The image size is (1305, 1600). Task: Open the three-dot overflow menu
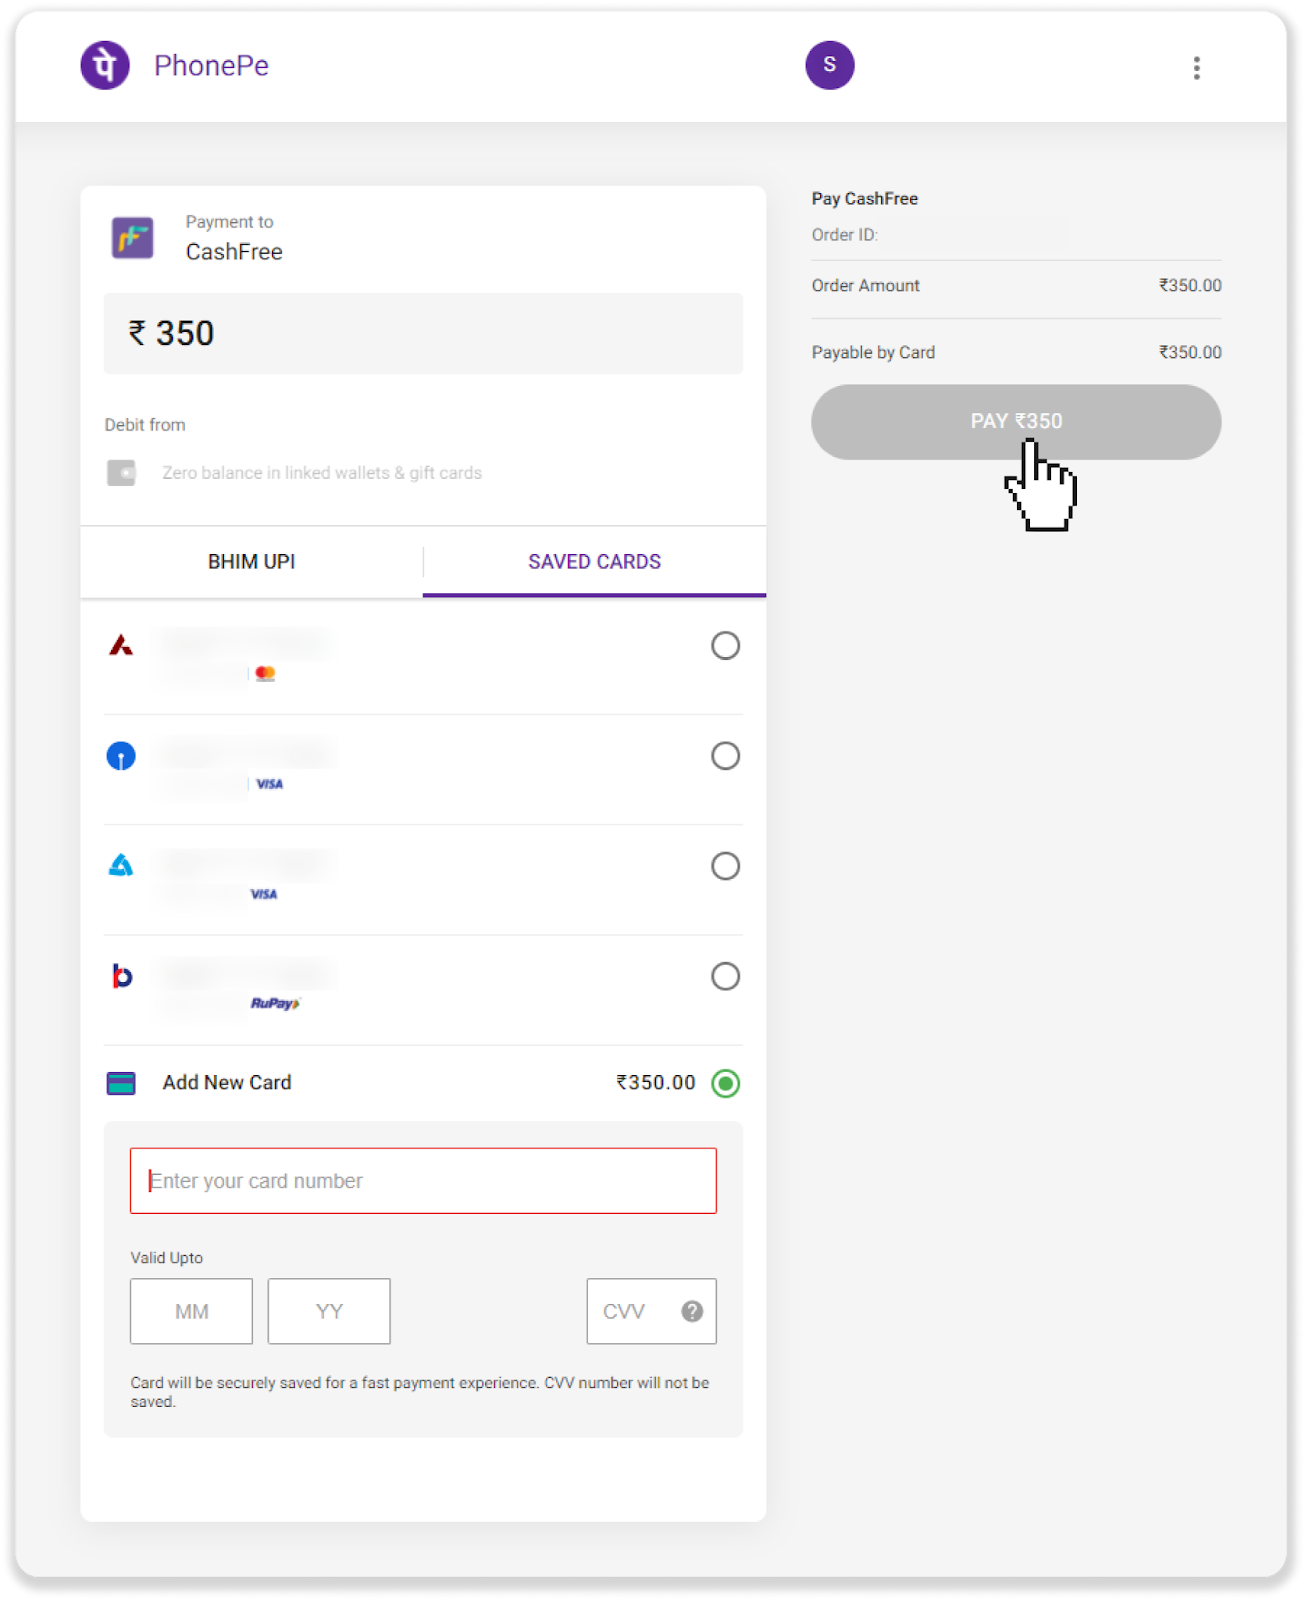[1196, 68]
